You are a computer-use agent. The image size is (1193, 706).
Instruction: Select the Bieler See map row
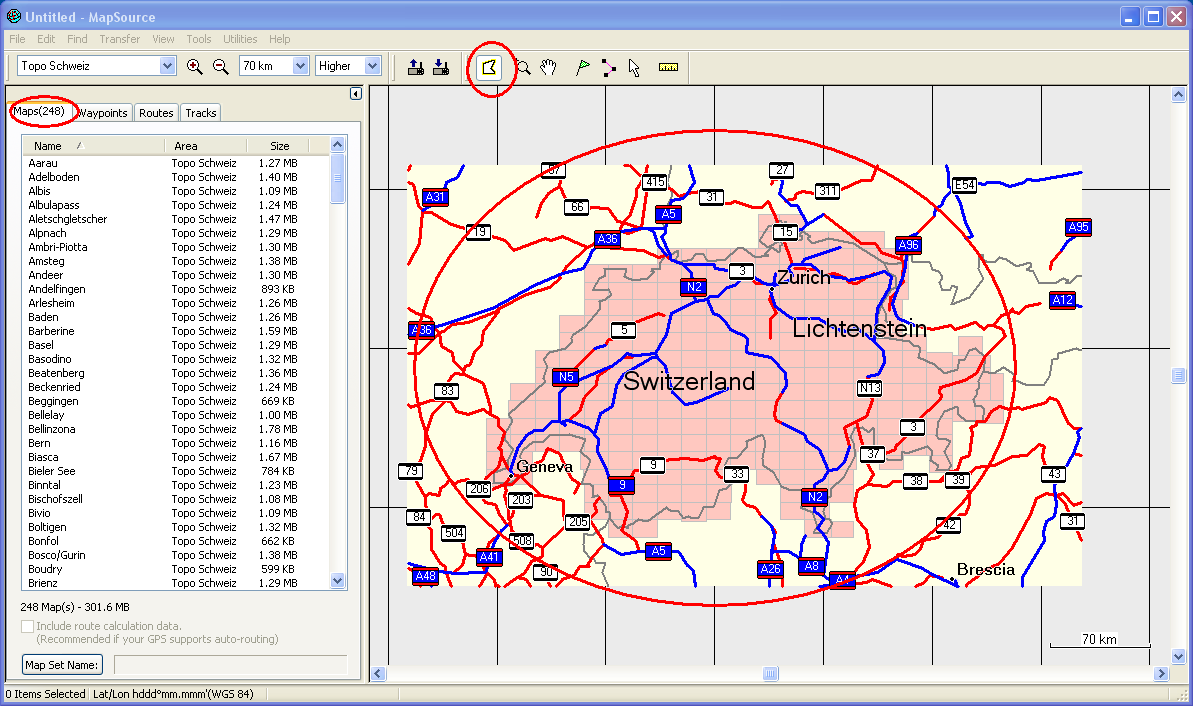pos(176,471)
